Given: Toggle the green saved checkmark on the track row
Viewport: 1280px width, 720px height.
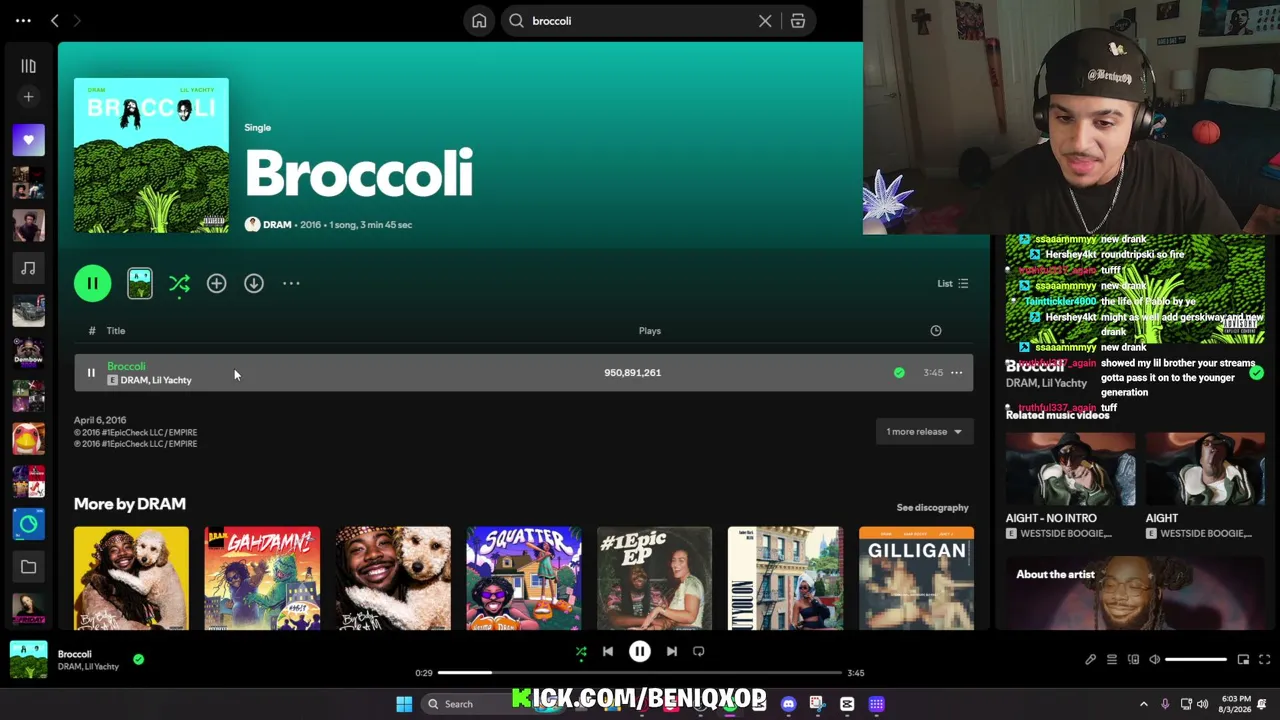Looking at the screenshot, I should pos(899,373).
